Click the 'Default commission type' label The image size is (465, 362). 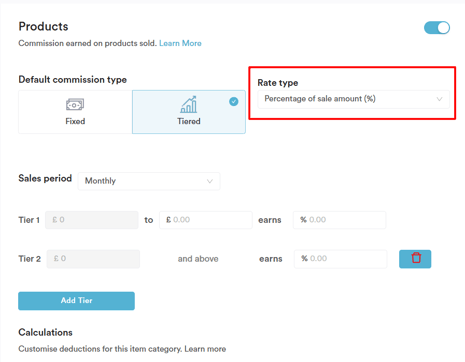click(x=73, y=80)
